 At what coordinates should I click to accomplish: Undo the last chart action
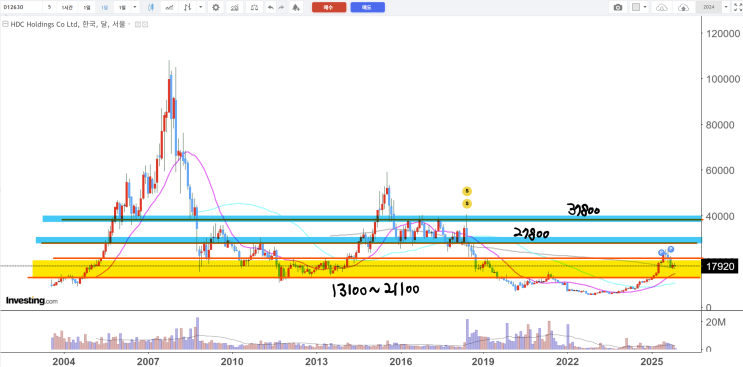point(270,7)
